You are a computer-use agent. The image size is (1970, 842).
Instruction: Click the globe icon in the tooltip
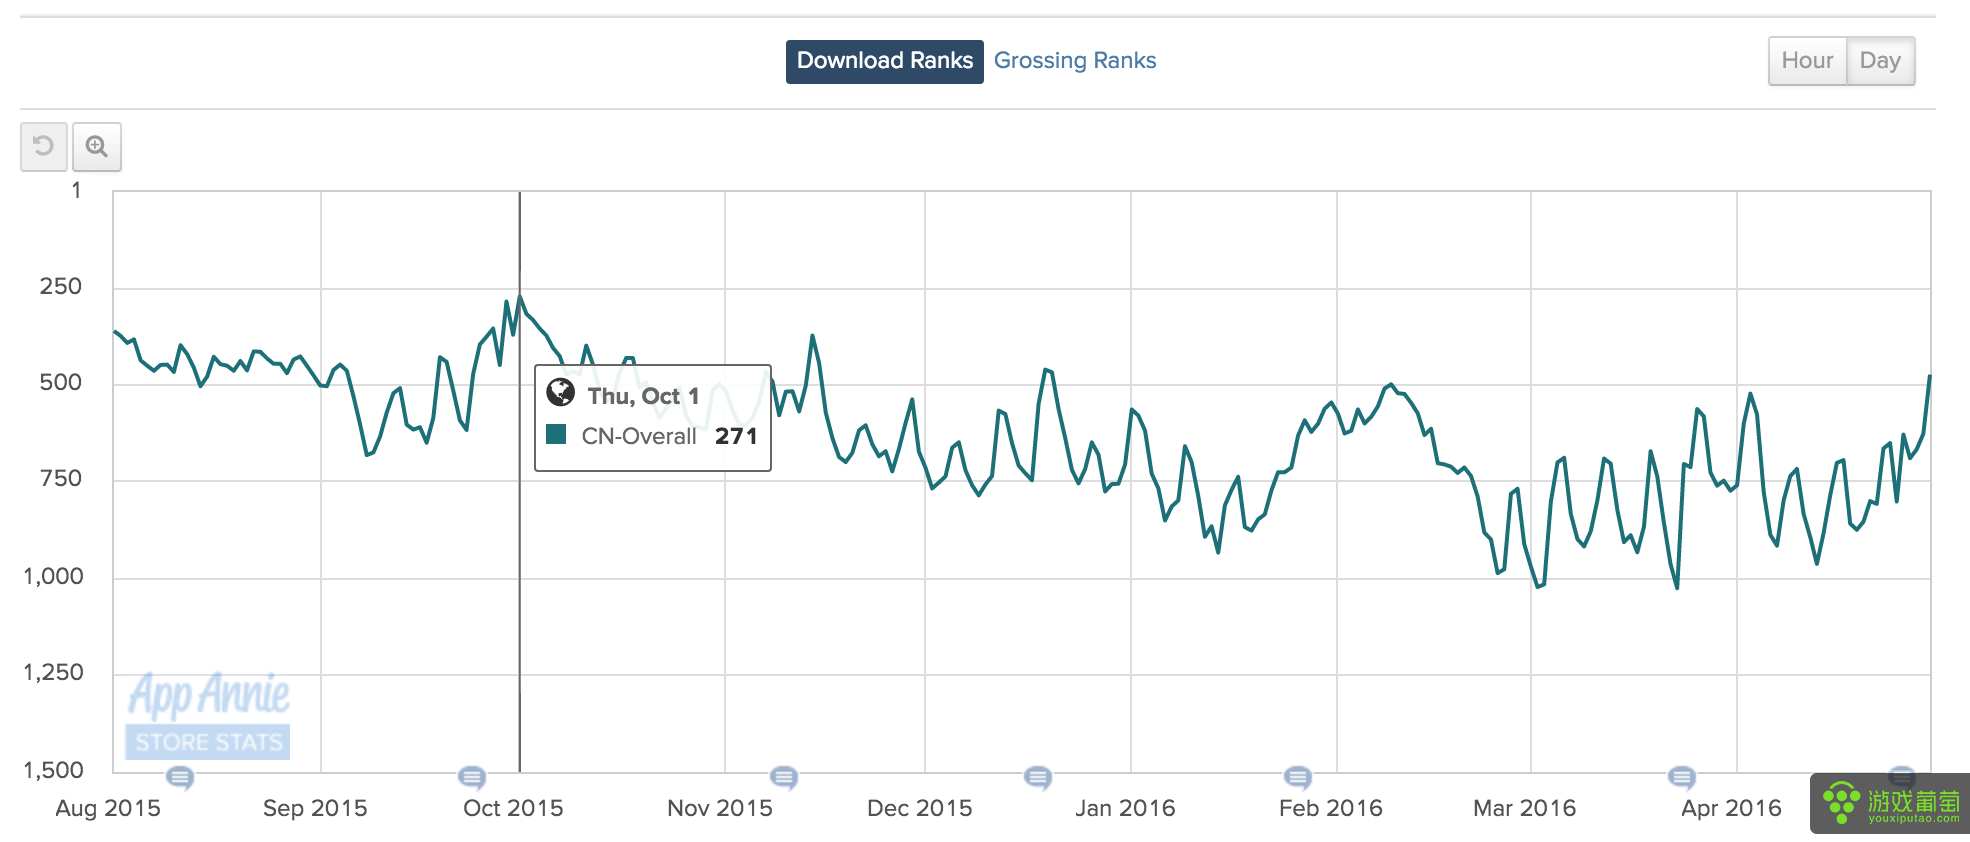click(561, 393)
